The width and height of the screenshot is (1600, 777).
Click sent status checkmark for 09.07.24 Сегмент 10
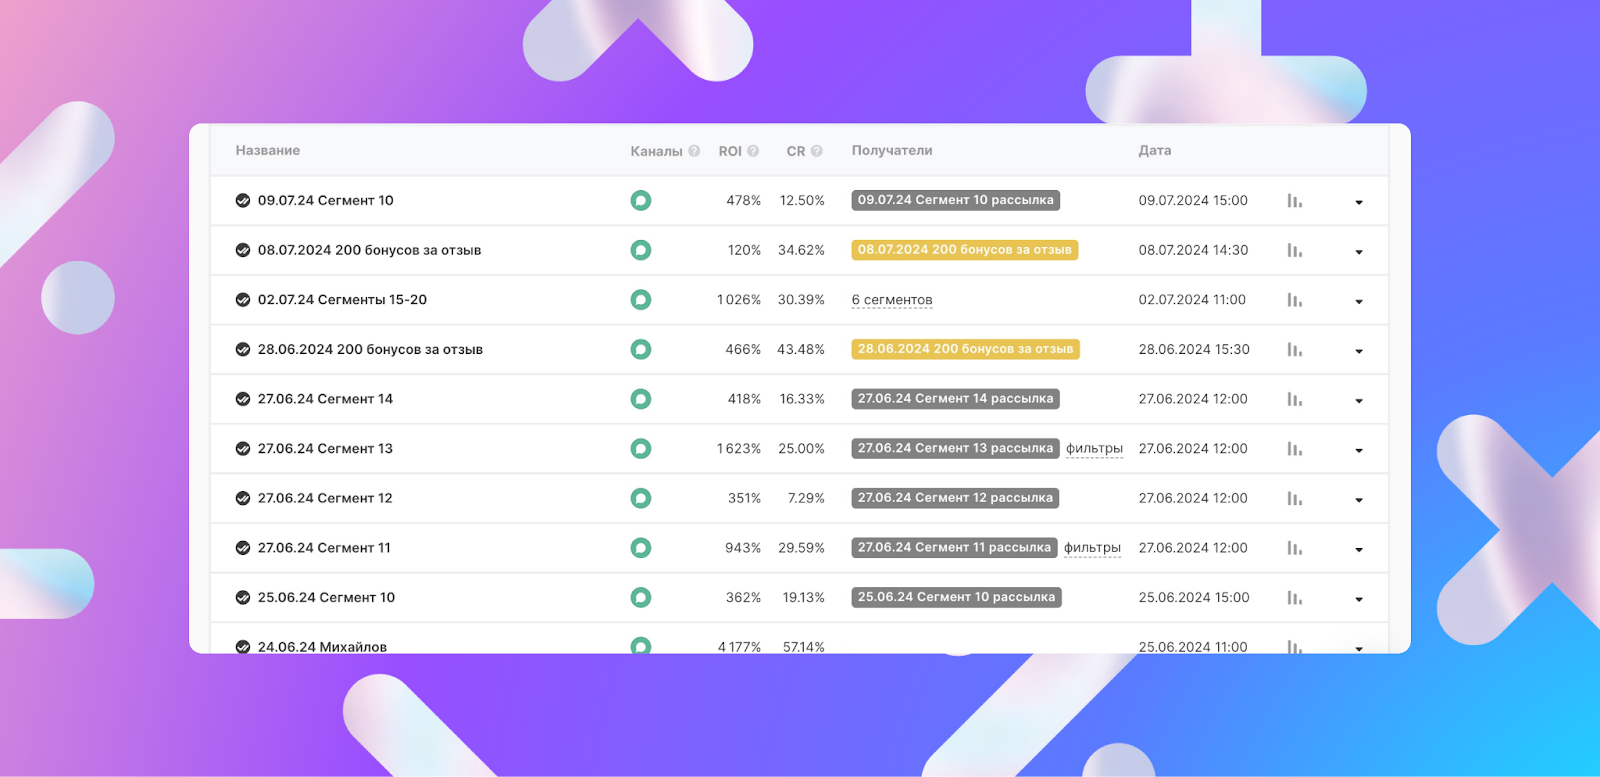pyautogui.click(x=243, y=200)
